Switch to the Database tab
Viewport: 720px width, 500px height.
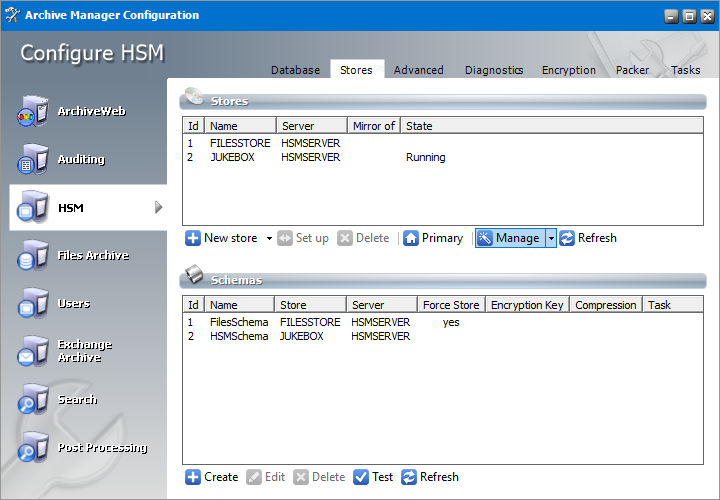tap(295, 70)
